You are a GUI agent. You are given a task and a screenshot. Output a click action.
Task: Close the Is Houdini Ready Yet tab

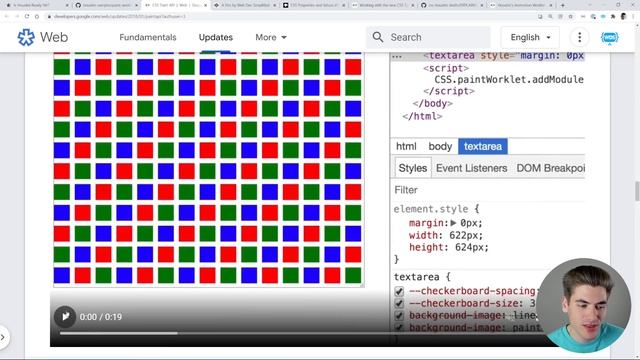[67, 5]
